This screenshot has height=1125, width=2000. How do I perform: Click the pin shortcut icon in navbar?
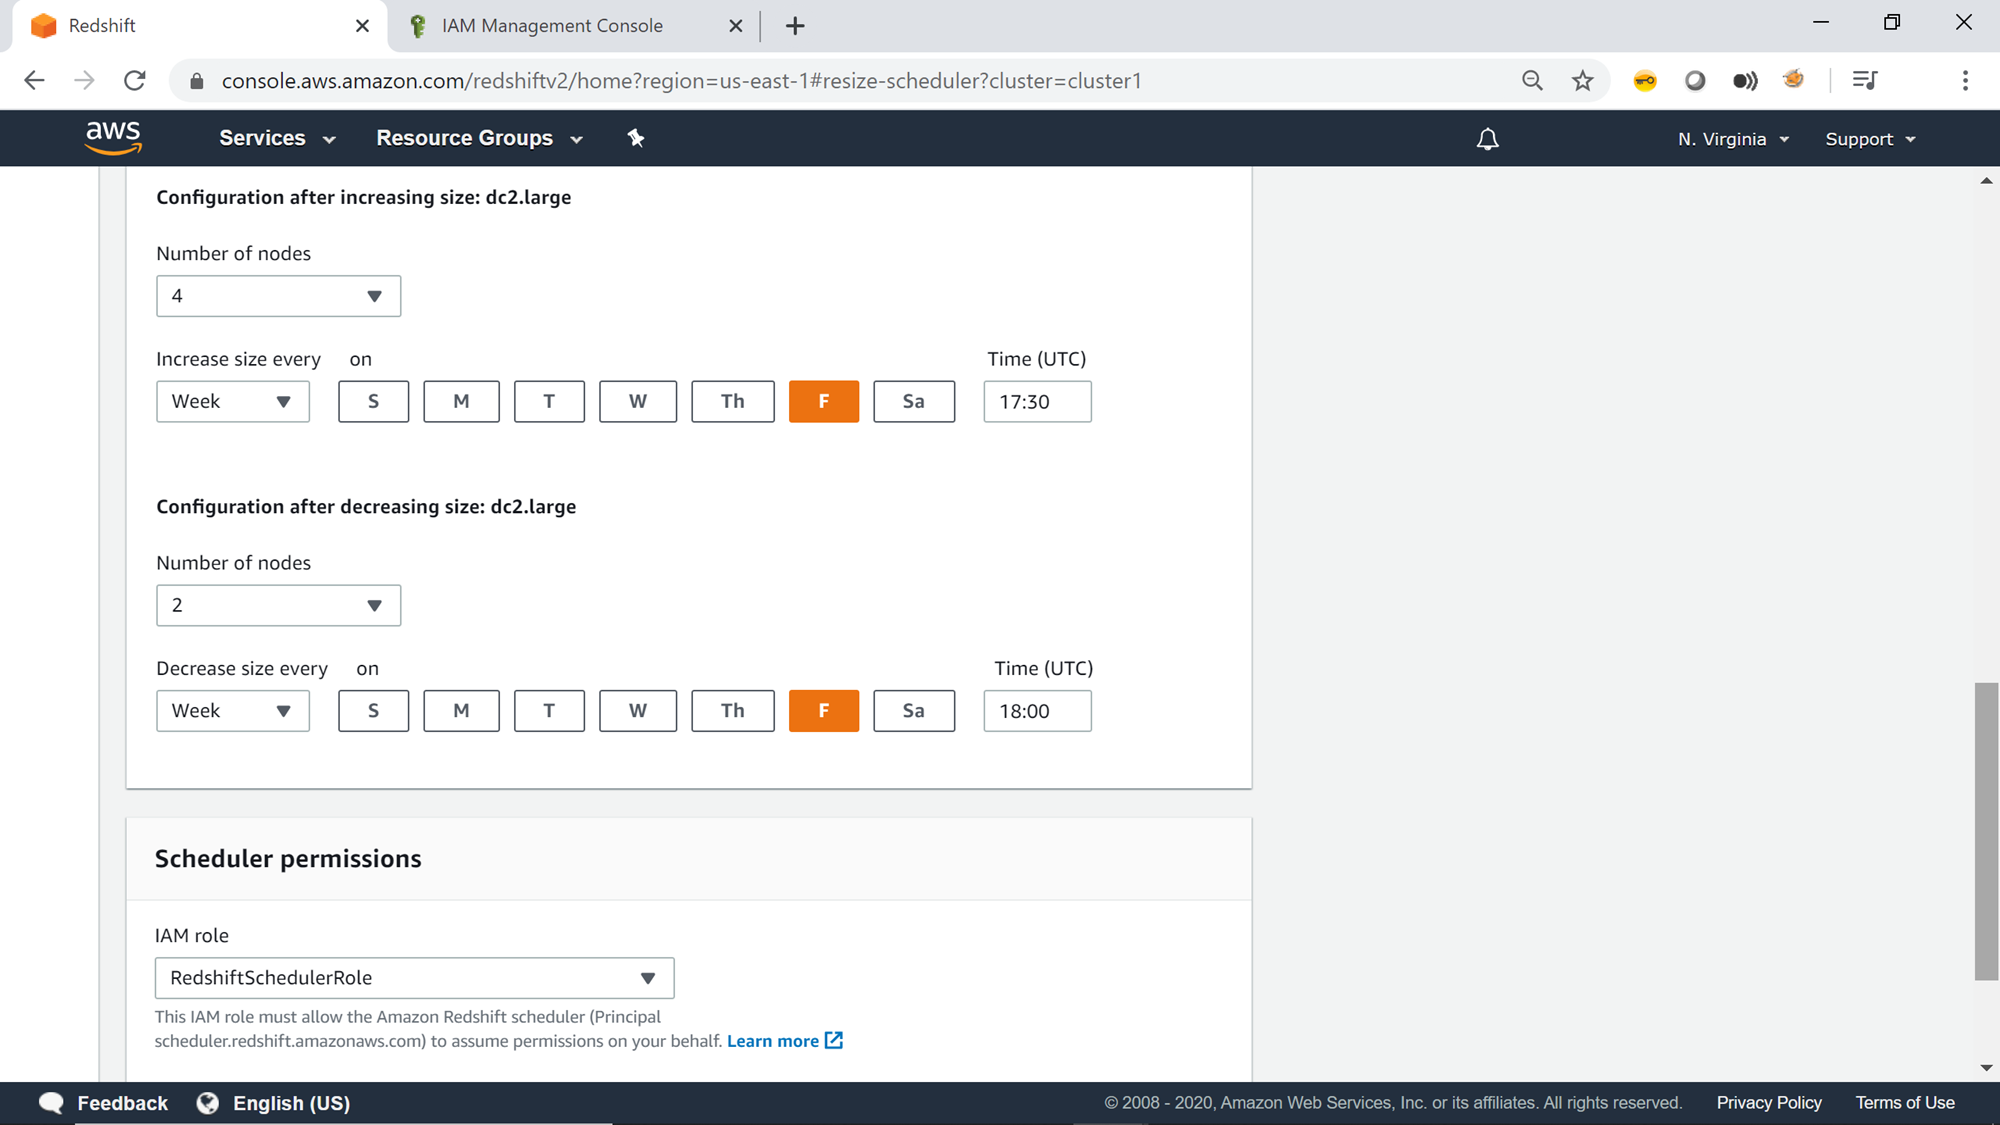636,138
